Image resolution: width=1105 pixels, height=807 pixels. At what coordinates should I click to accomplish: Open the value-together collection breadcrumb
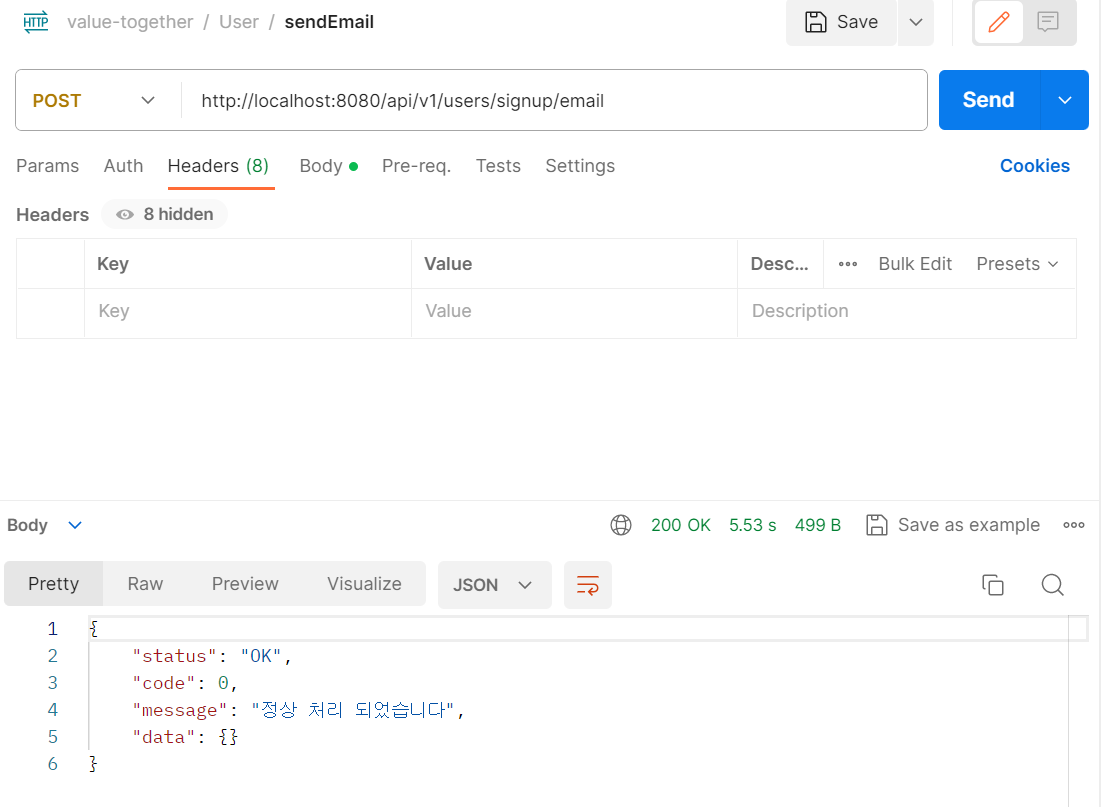point(130,22)
